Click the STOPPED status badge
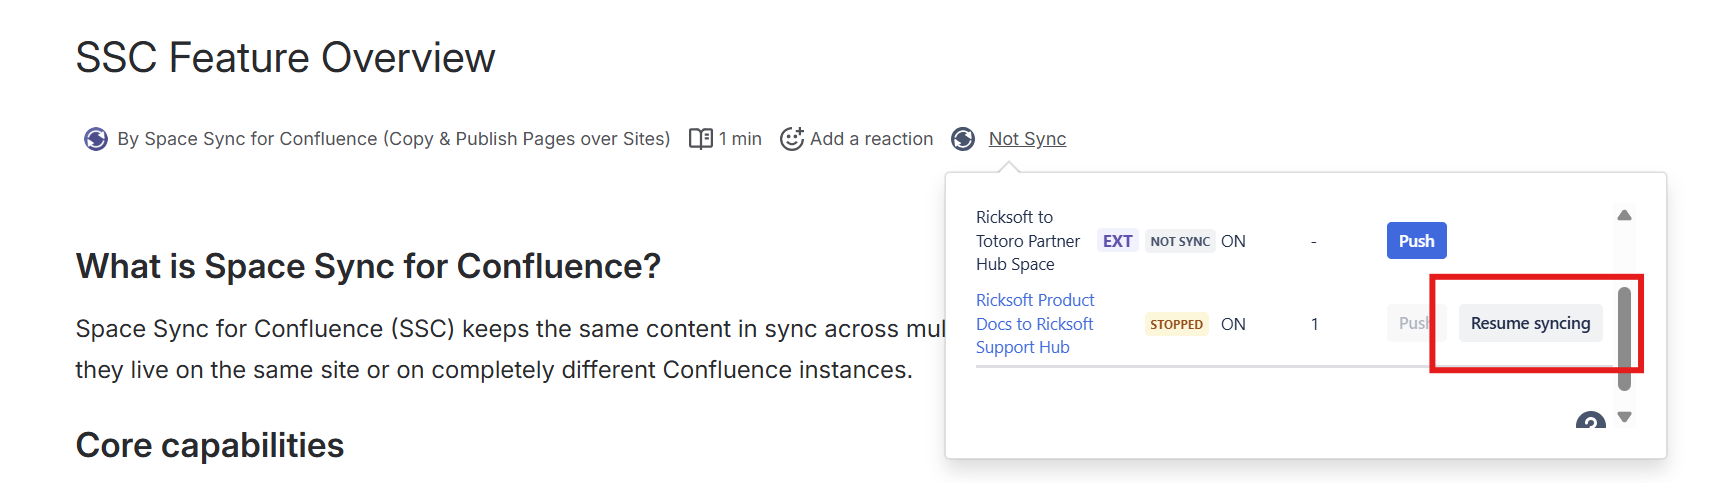This screenshot has height=483, width=1722. point(1176,324)
